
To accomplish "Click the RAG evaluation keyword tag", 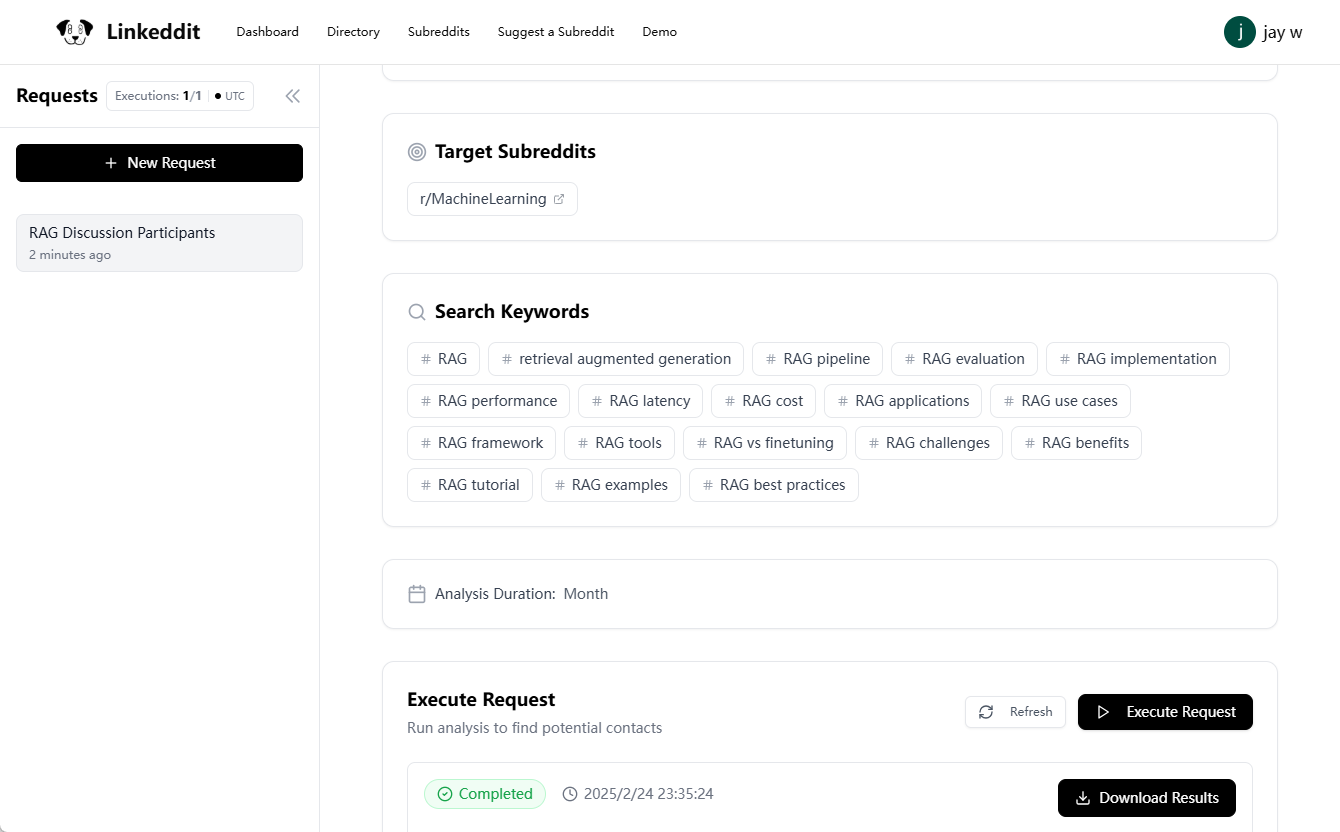I will point(964,359).
